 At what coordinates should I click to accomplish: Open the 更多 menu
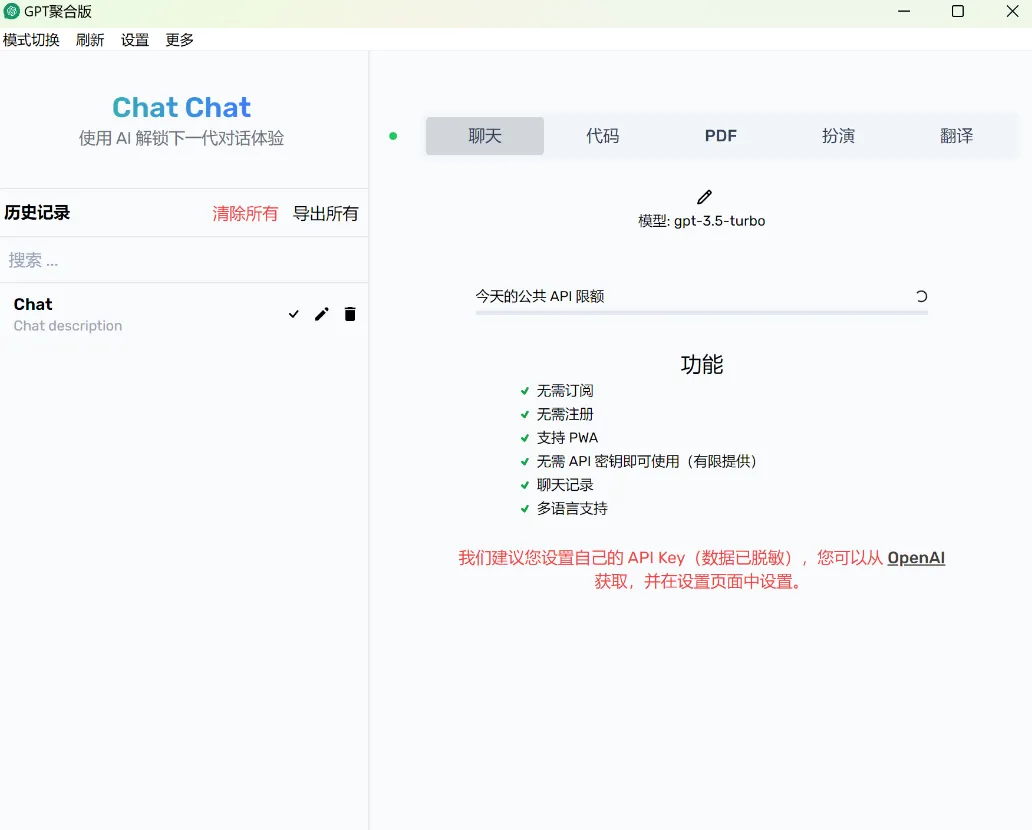[179, 40]
